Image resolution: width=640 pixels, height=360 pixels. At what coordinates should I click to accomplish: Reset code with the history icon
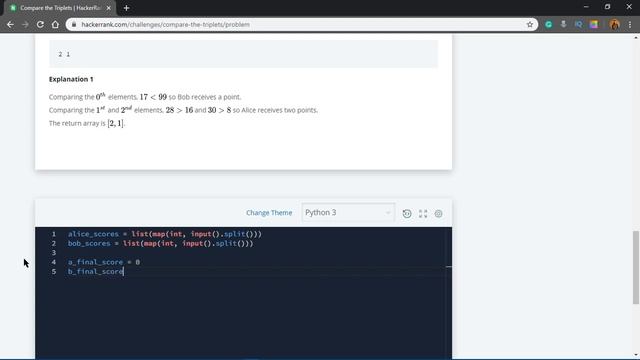pyautogui.click(x=407, y=213)
